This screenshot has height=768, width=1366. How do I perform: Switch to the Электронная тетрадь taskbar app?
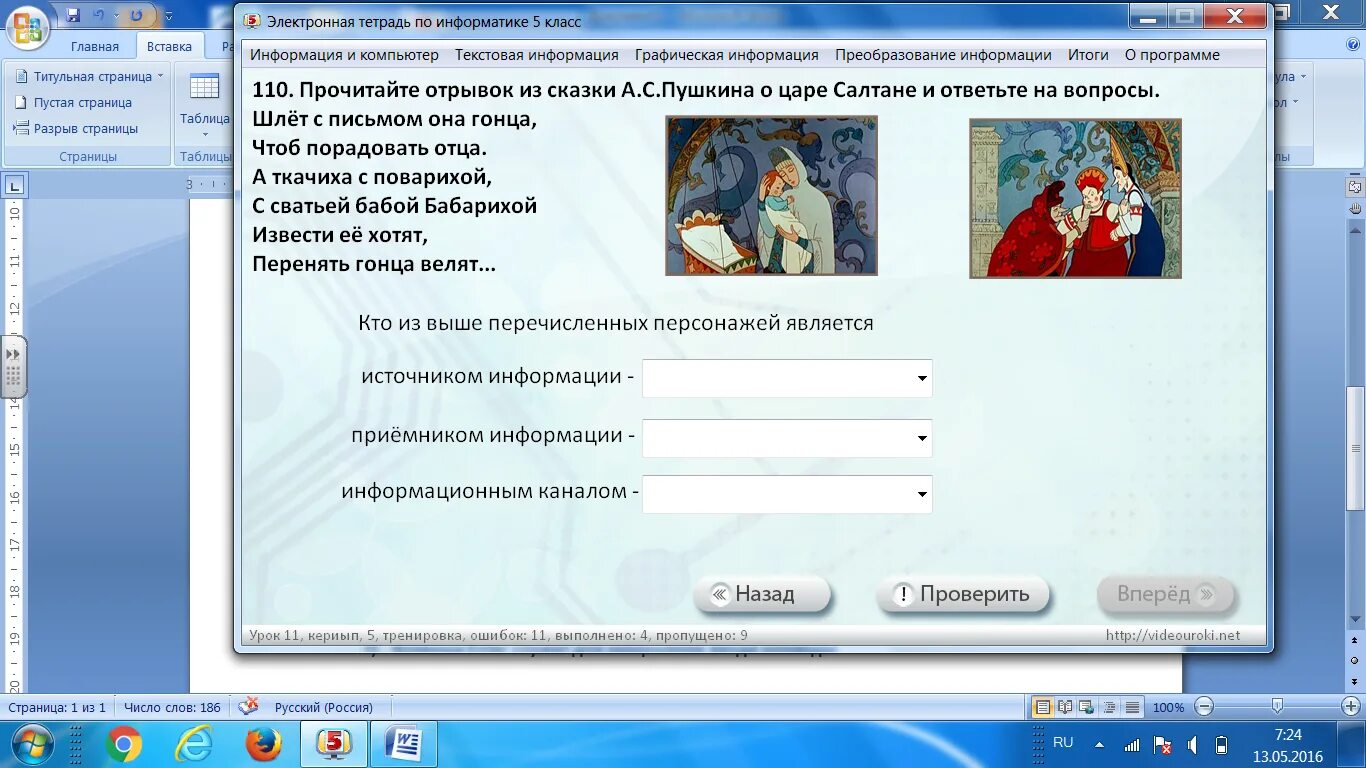point(333,744)
